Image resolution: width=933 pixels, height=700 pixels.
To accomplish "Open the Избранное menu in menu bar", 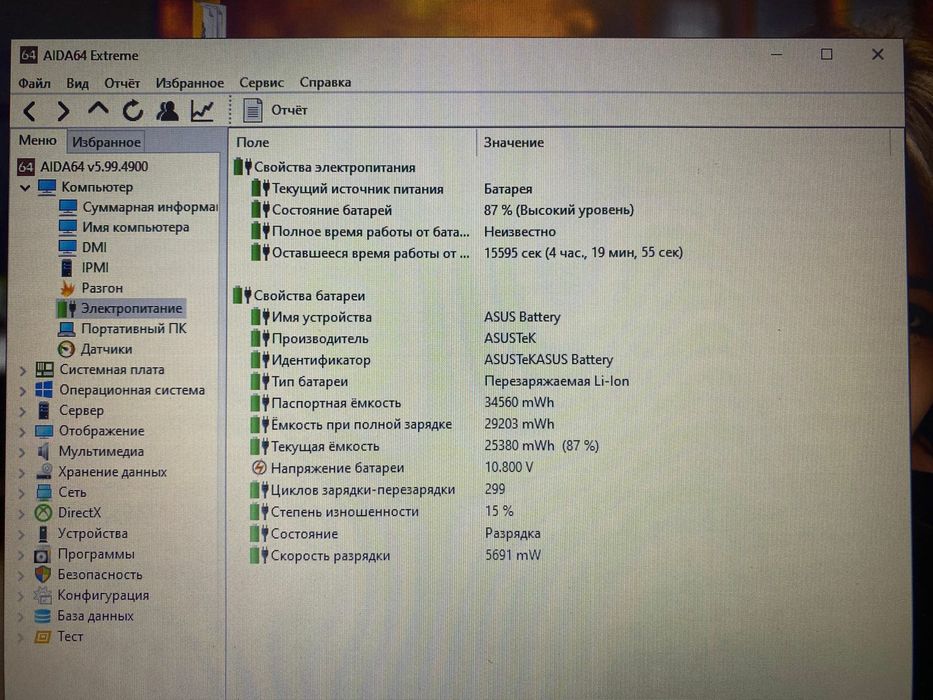I will pos(190,83).
